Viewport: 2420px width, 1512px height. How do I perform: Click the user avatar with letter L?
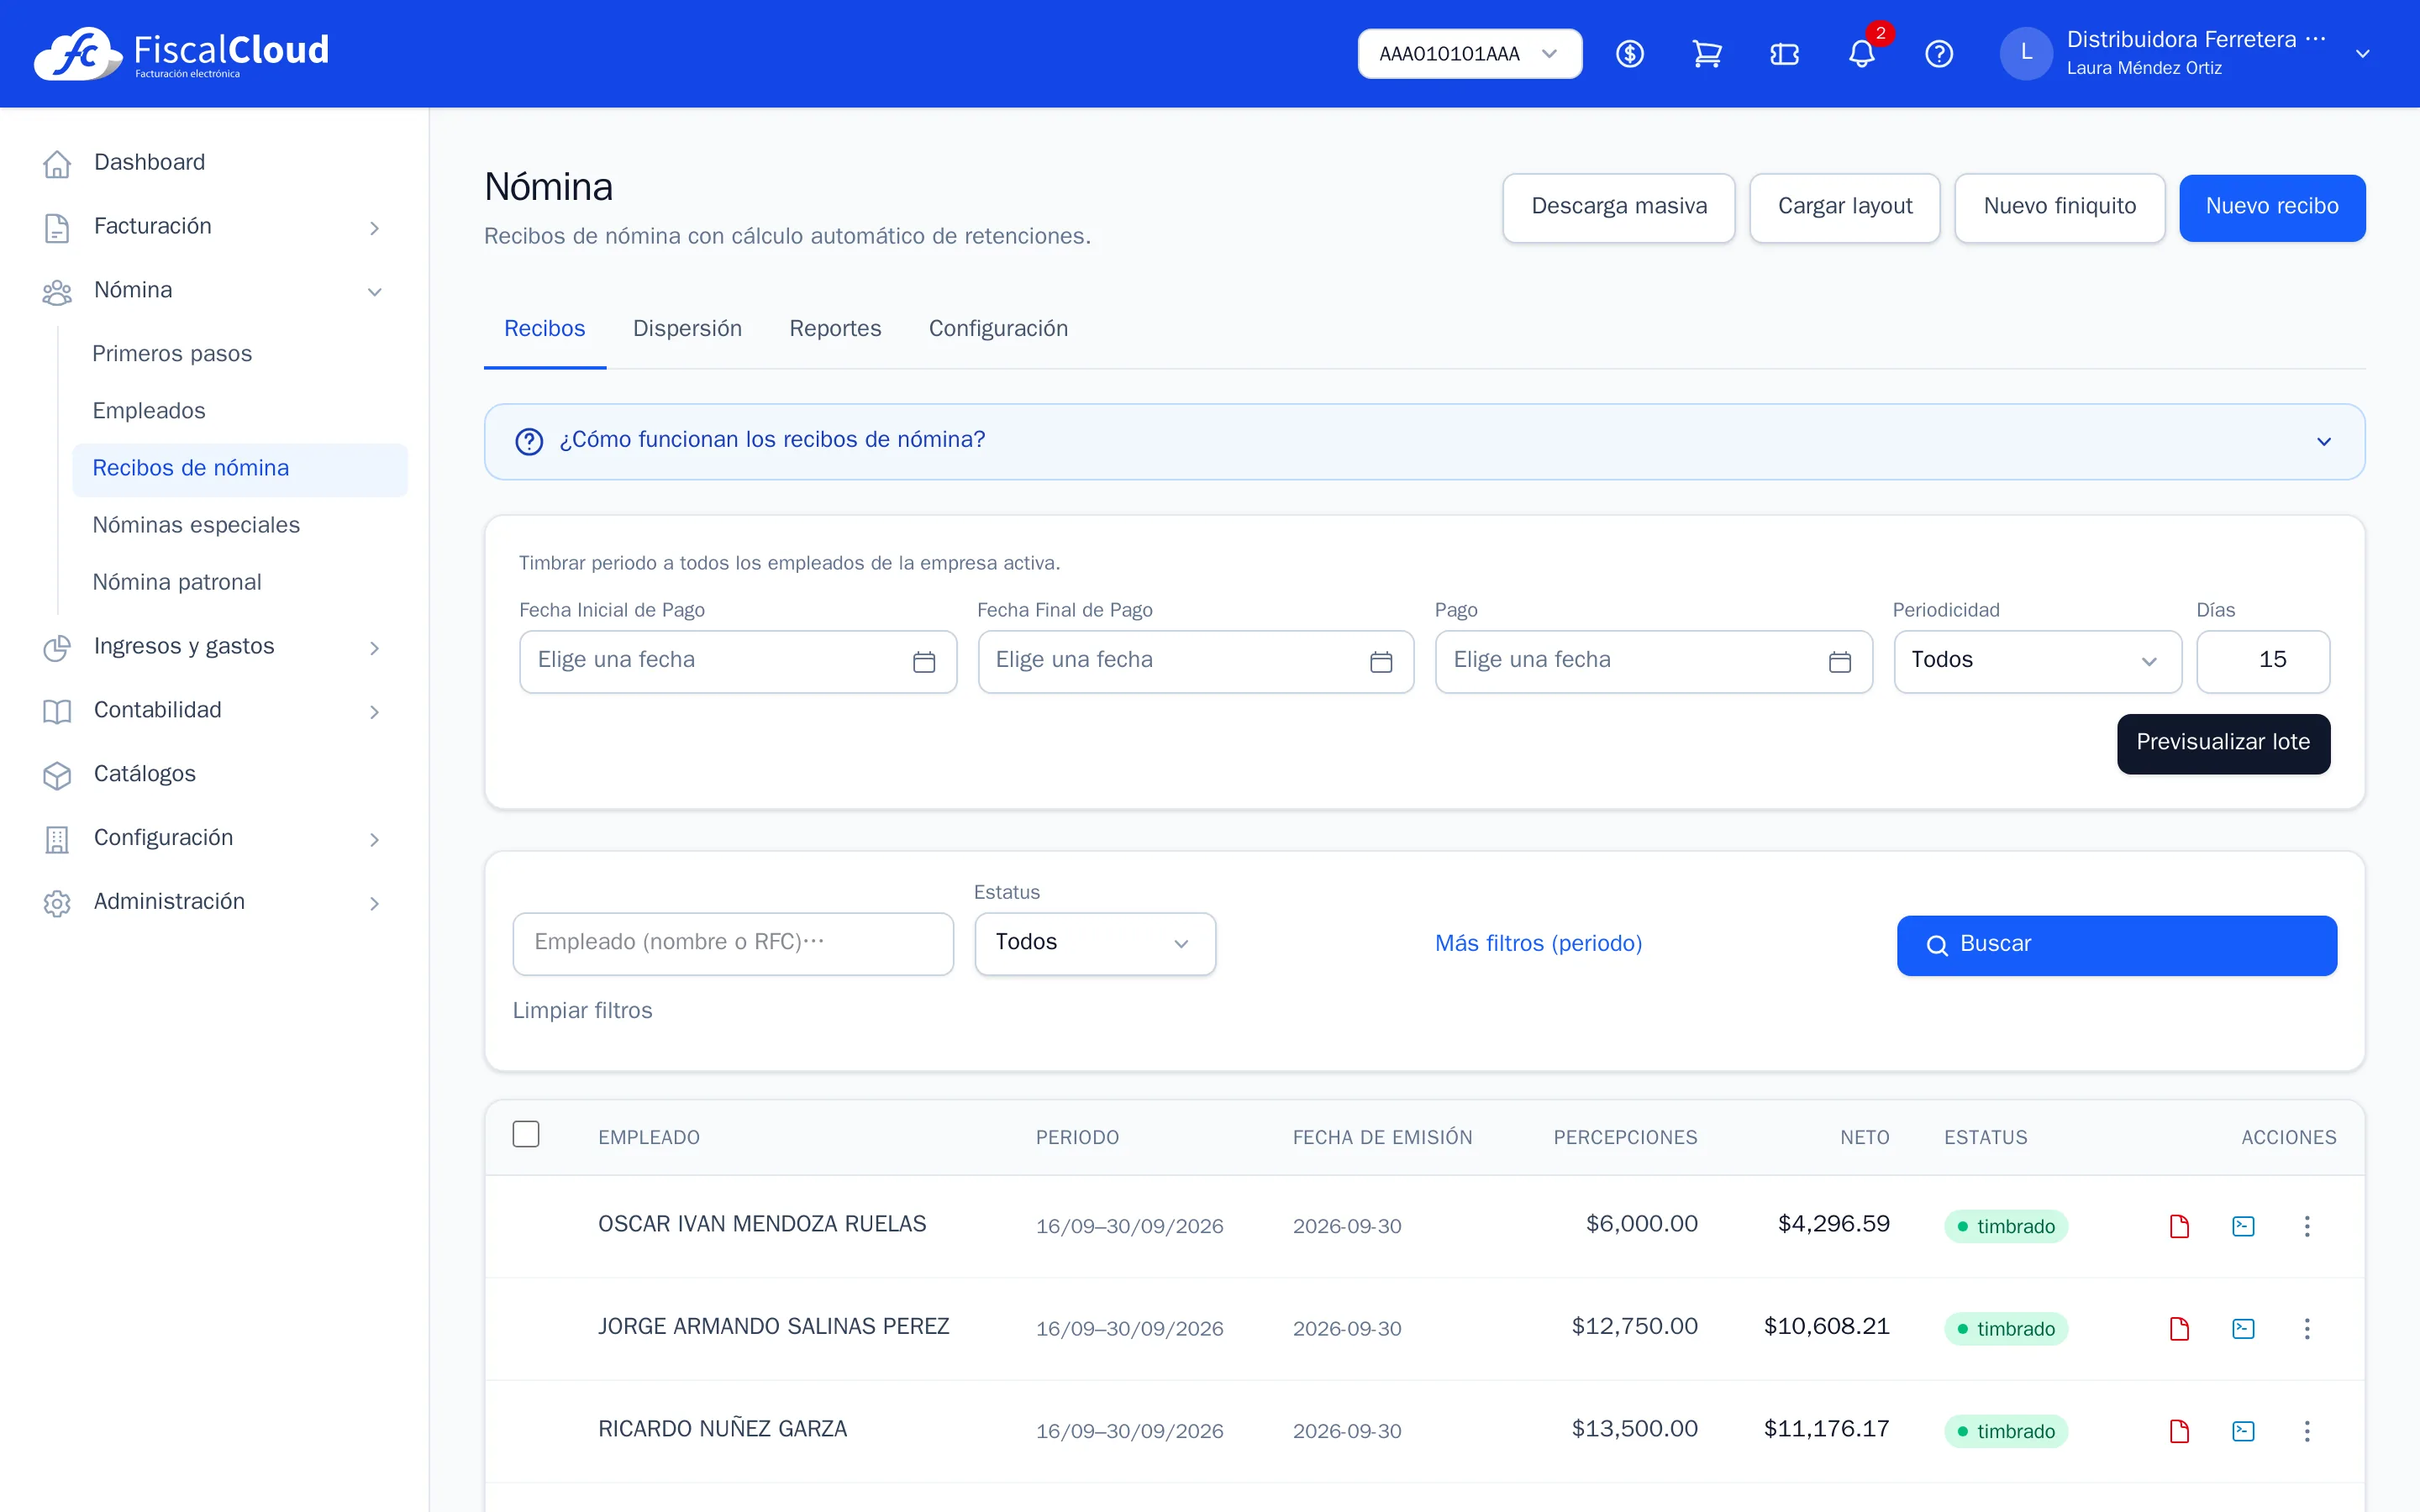[x=2026, y=54]
